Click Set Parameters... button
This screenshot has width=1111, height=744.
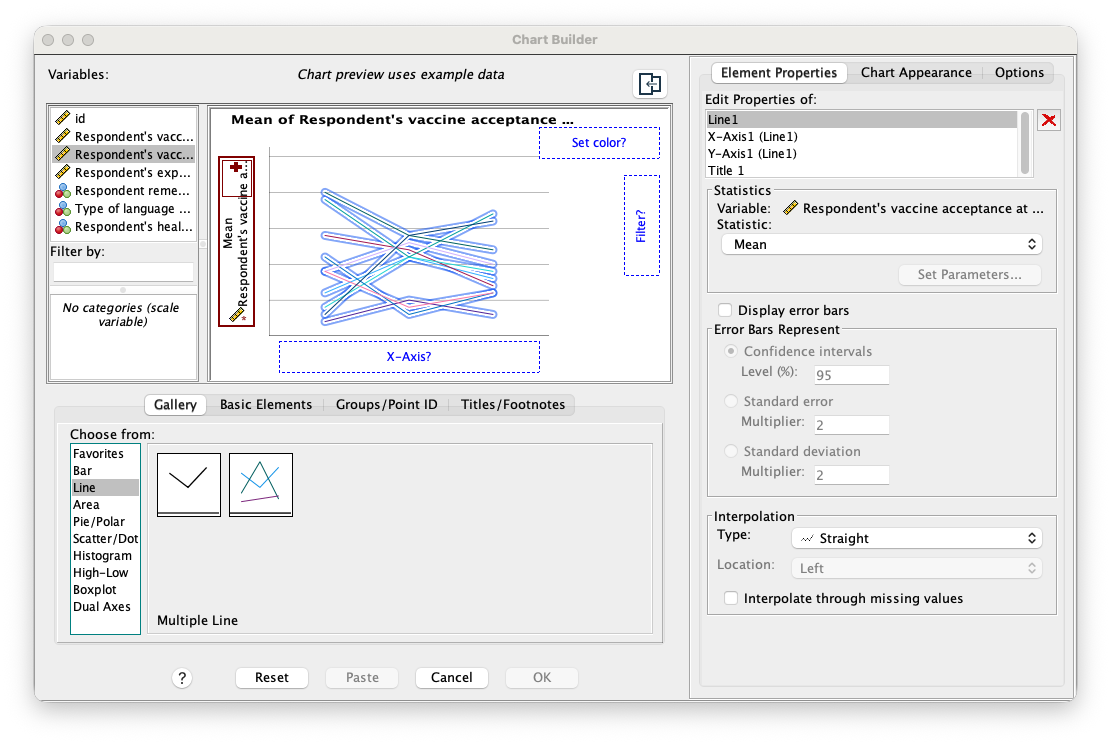(969, 275)
